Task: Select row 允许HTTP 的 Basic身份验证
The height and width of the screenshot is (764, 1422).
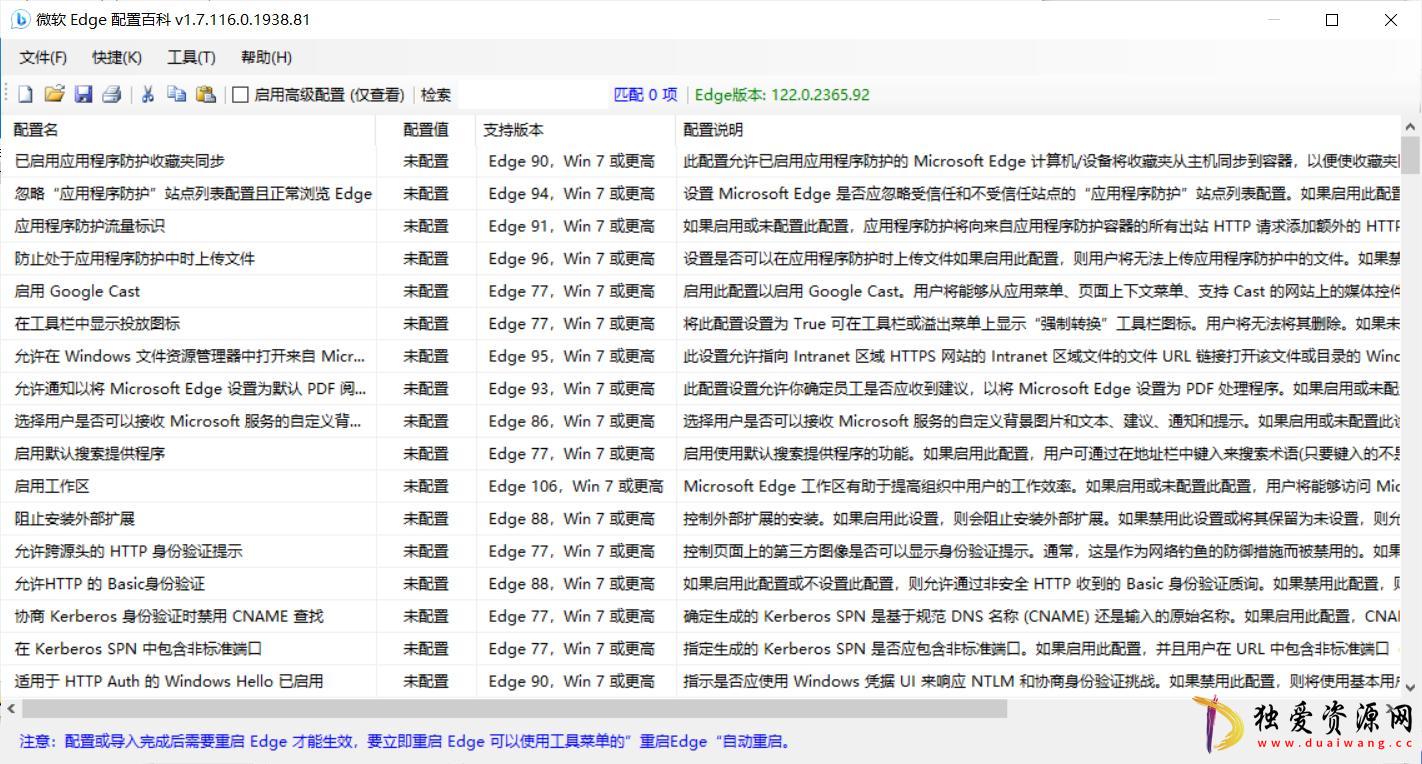Action: pos(702,584)
